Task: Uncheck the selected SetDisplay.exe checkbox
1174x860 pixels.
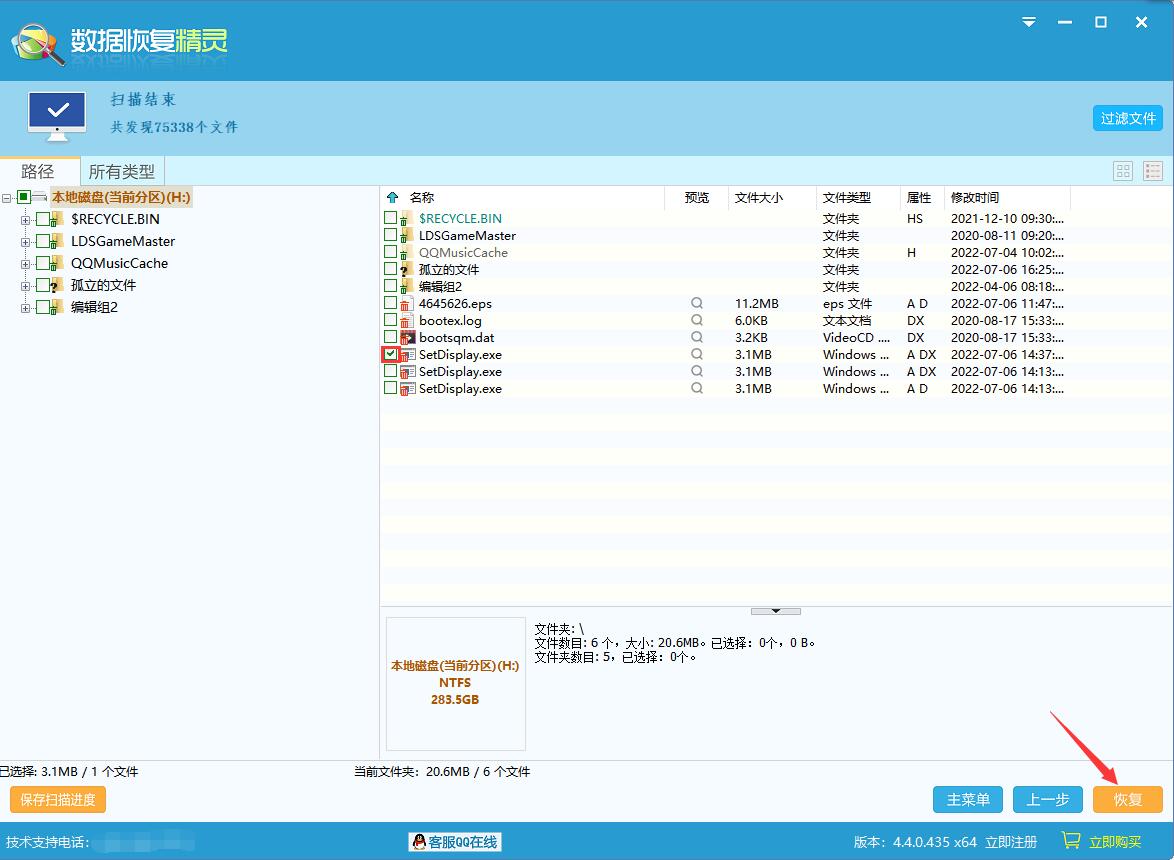Action: pos(390,354)
